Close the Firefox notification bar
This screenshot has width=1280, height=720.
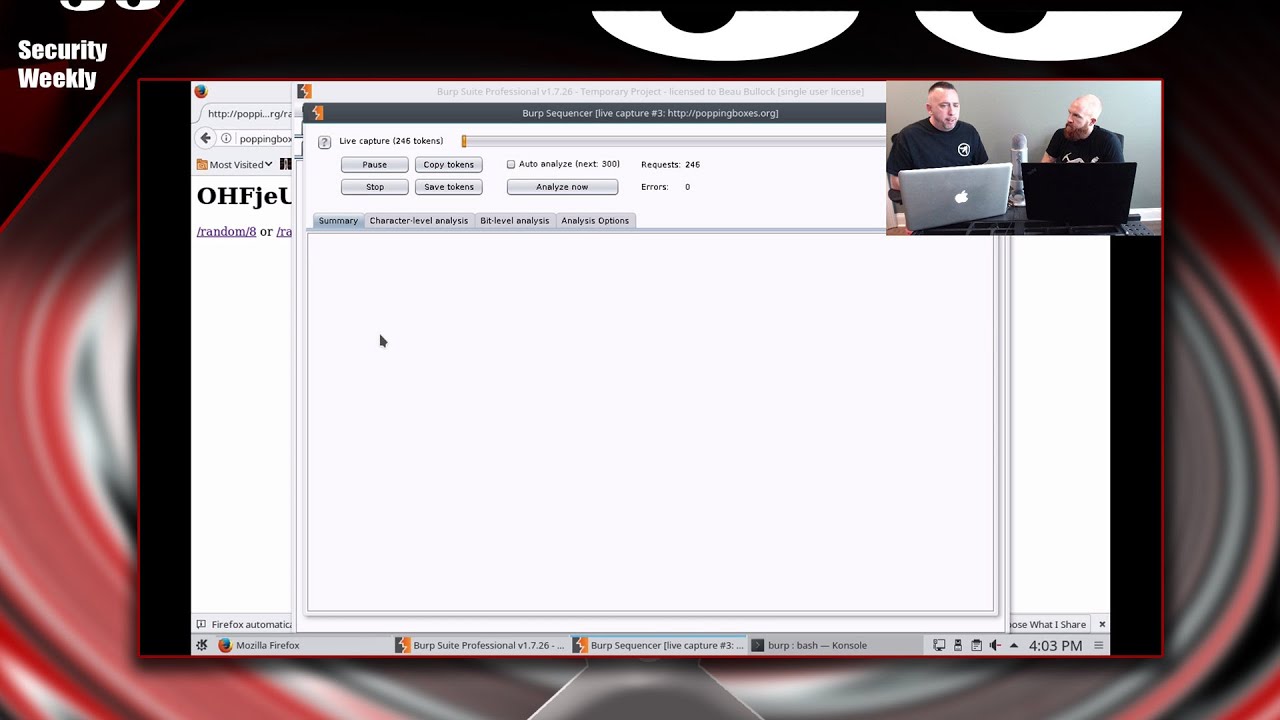(x=1102, y=624)
